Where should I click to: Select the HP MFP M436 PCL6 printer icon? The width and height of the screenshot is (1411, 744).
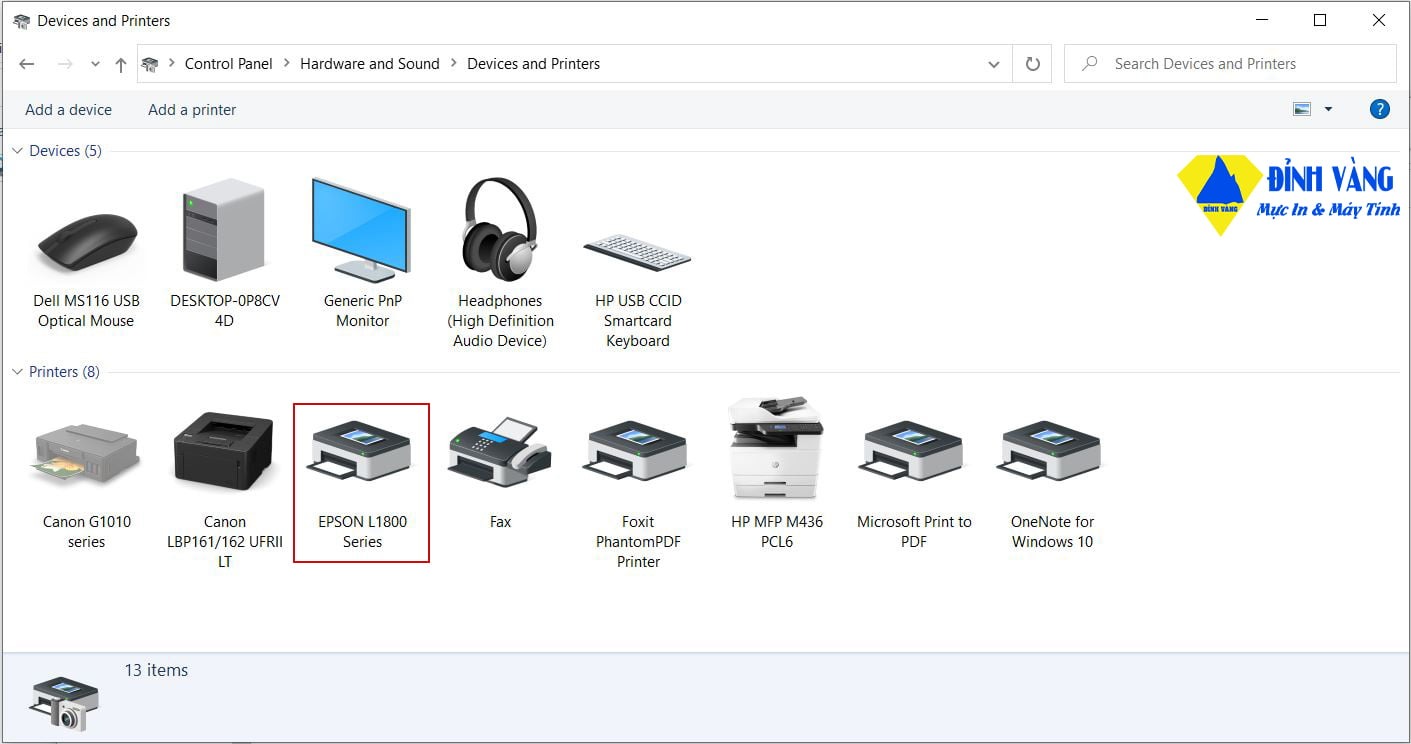(776, 447)
